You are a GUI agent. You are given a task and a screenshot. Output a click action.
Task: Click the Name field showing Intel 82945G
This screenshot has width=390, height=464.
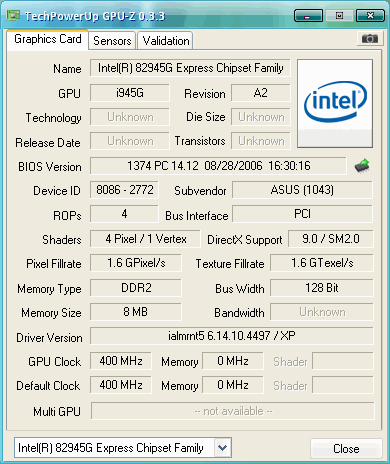point(190,68)
